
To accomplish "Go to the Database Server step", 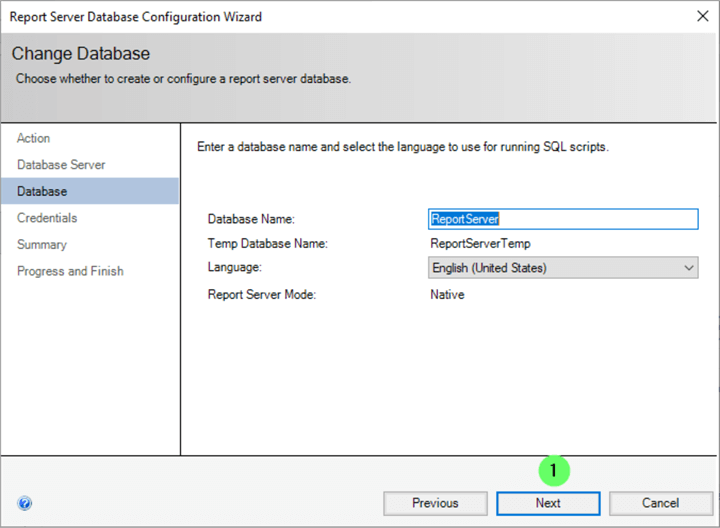I will pyautogui.click(x=61, y=164).
